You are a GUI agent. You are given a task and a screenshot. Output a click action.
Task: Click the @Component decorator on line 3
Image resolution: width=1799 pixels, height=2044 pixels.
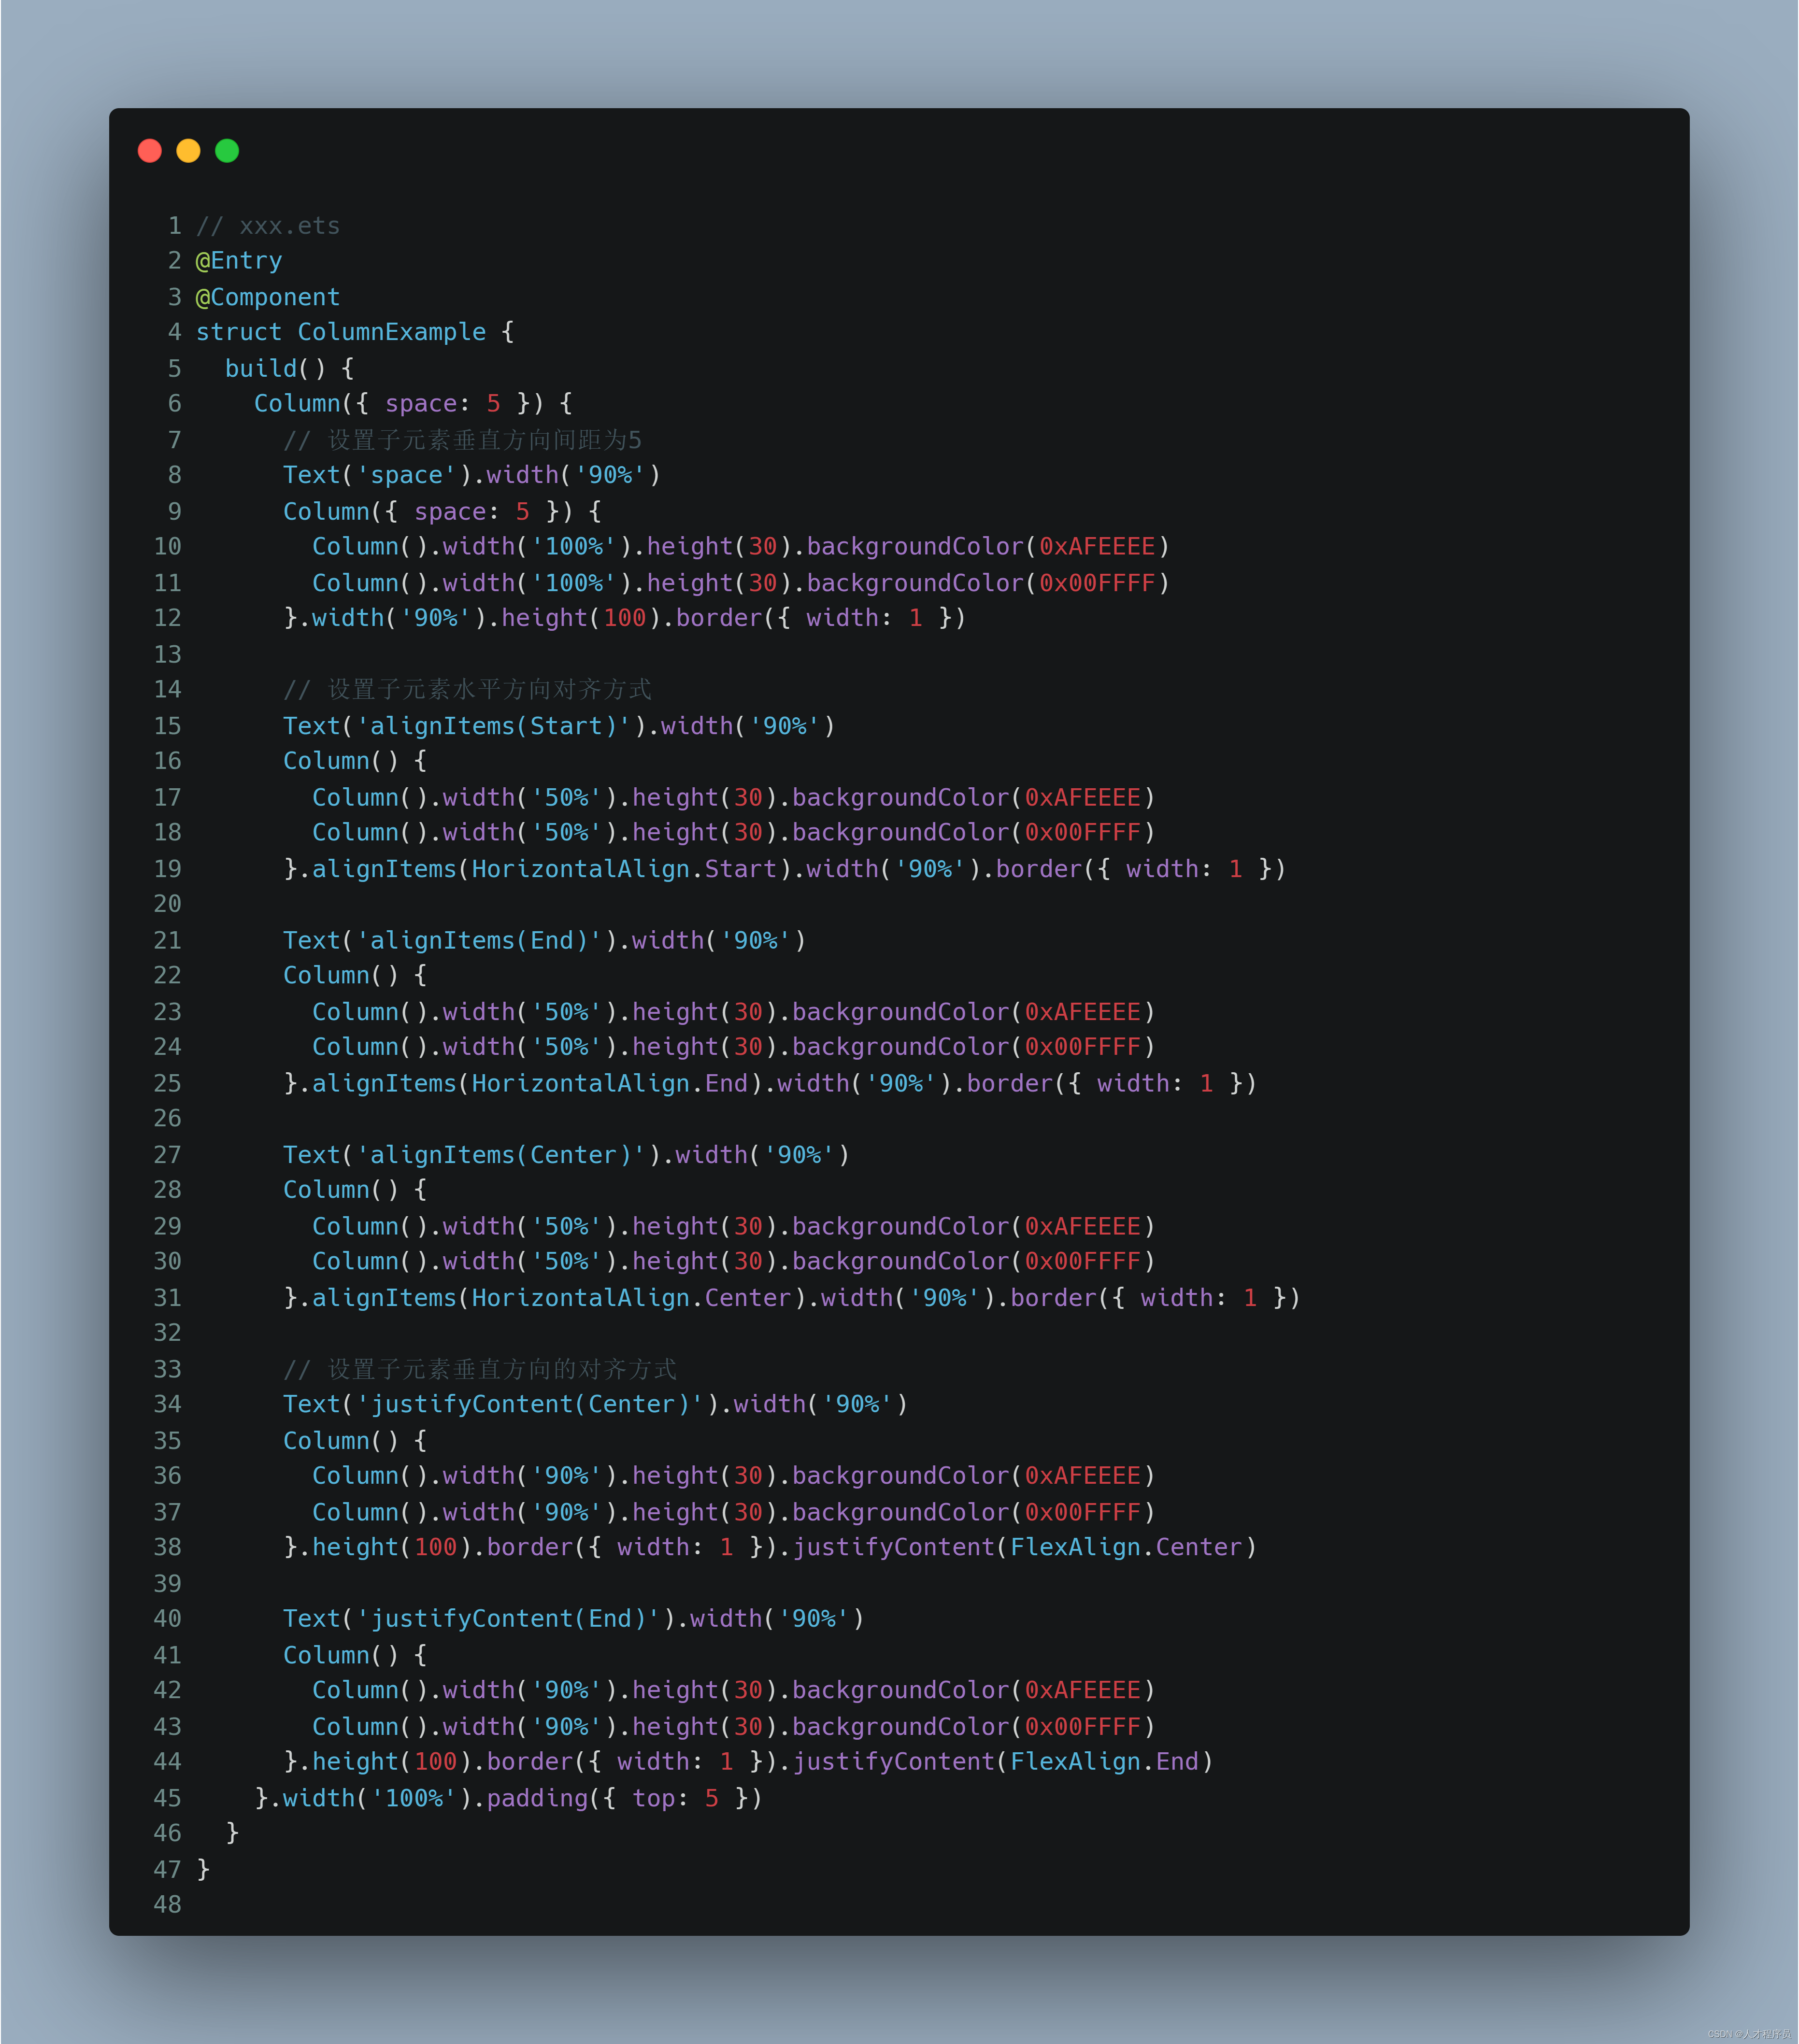coord(268,297)
